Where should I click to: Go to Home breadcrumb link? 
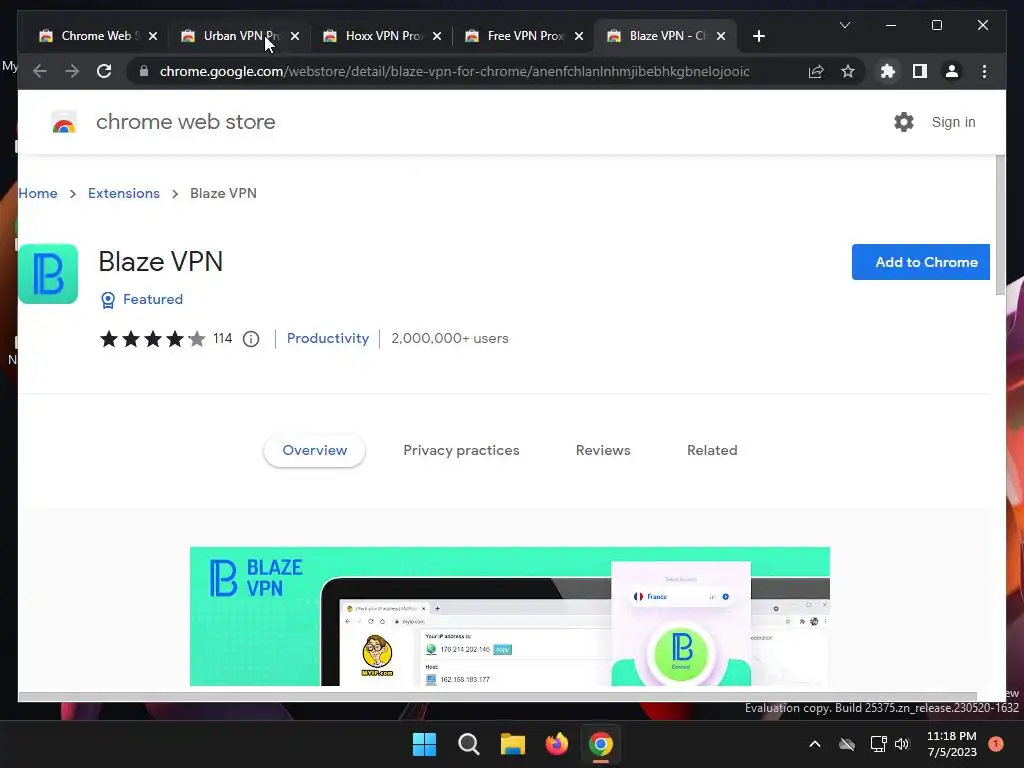38,193
